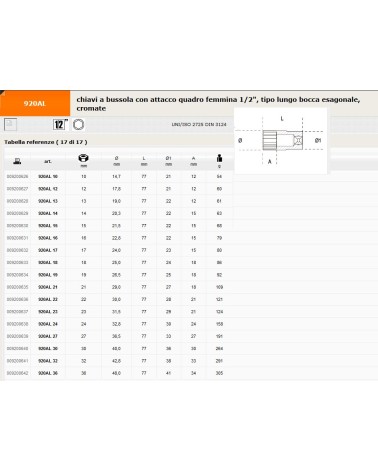Open article 920AL 36 link
This screenshot has height=472, width=378.
tap(48, 373)
